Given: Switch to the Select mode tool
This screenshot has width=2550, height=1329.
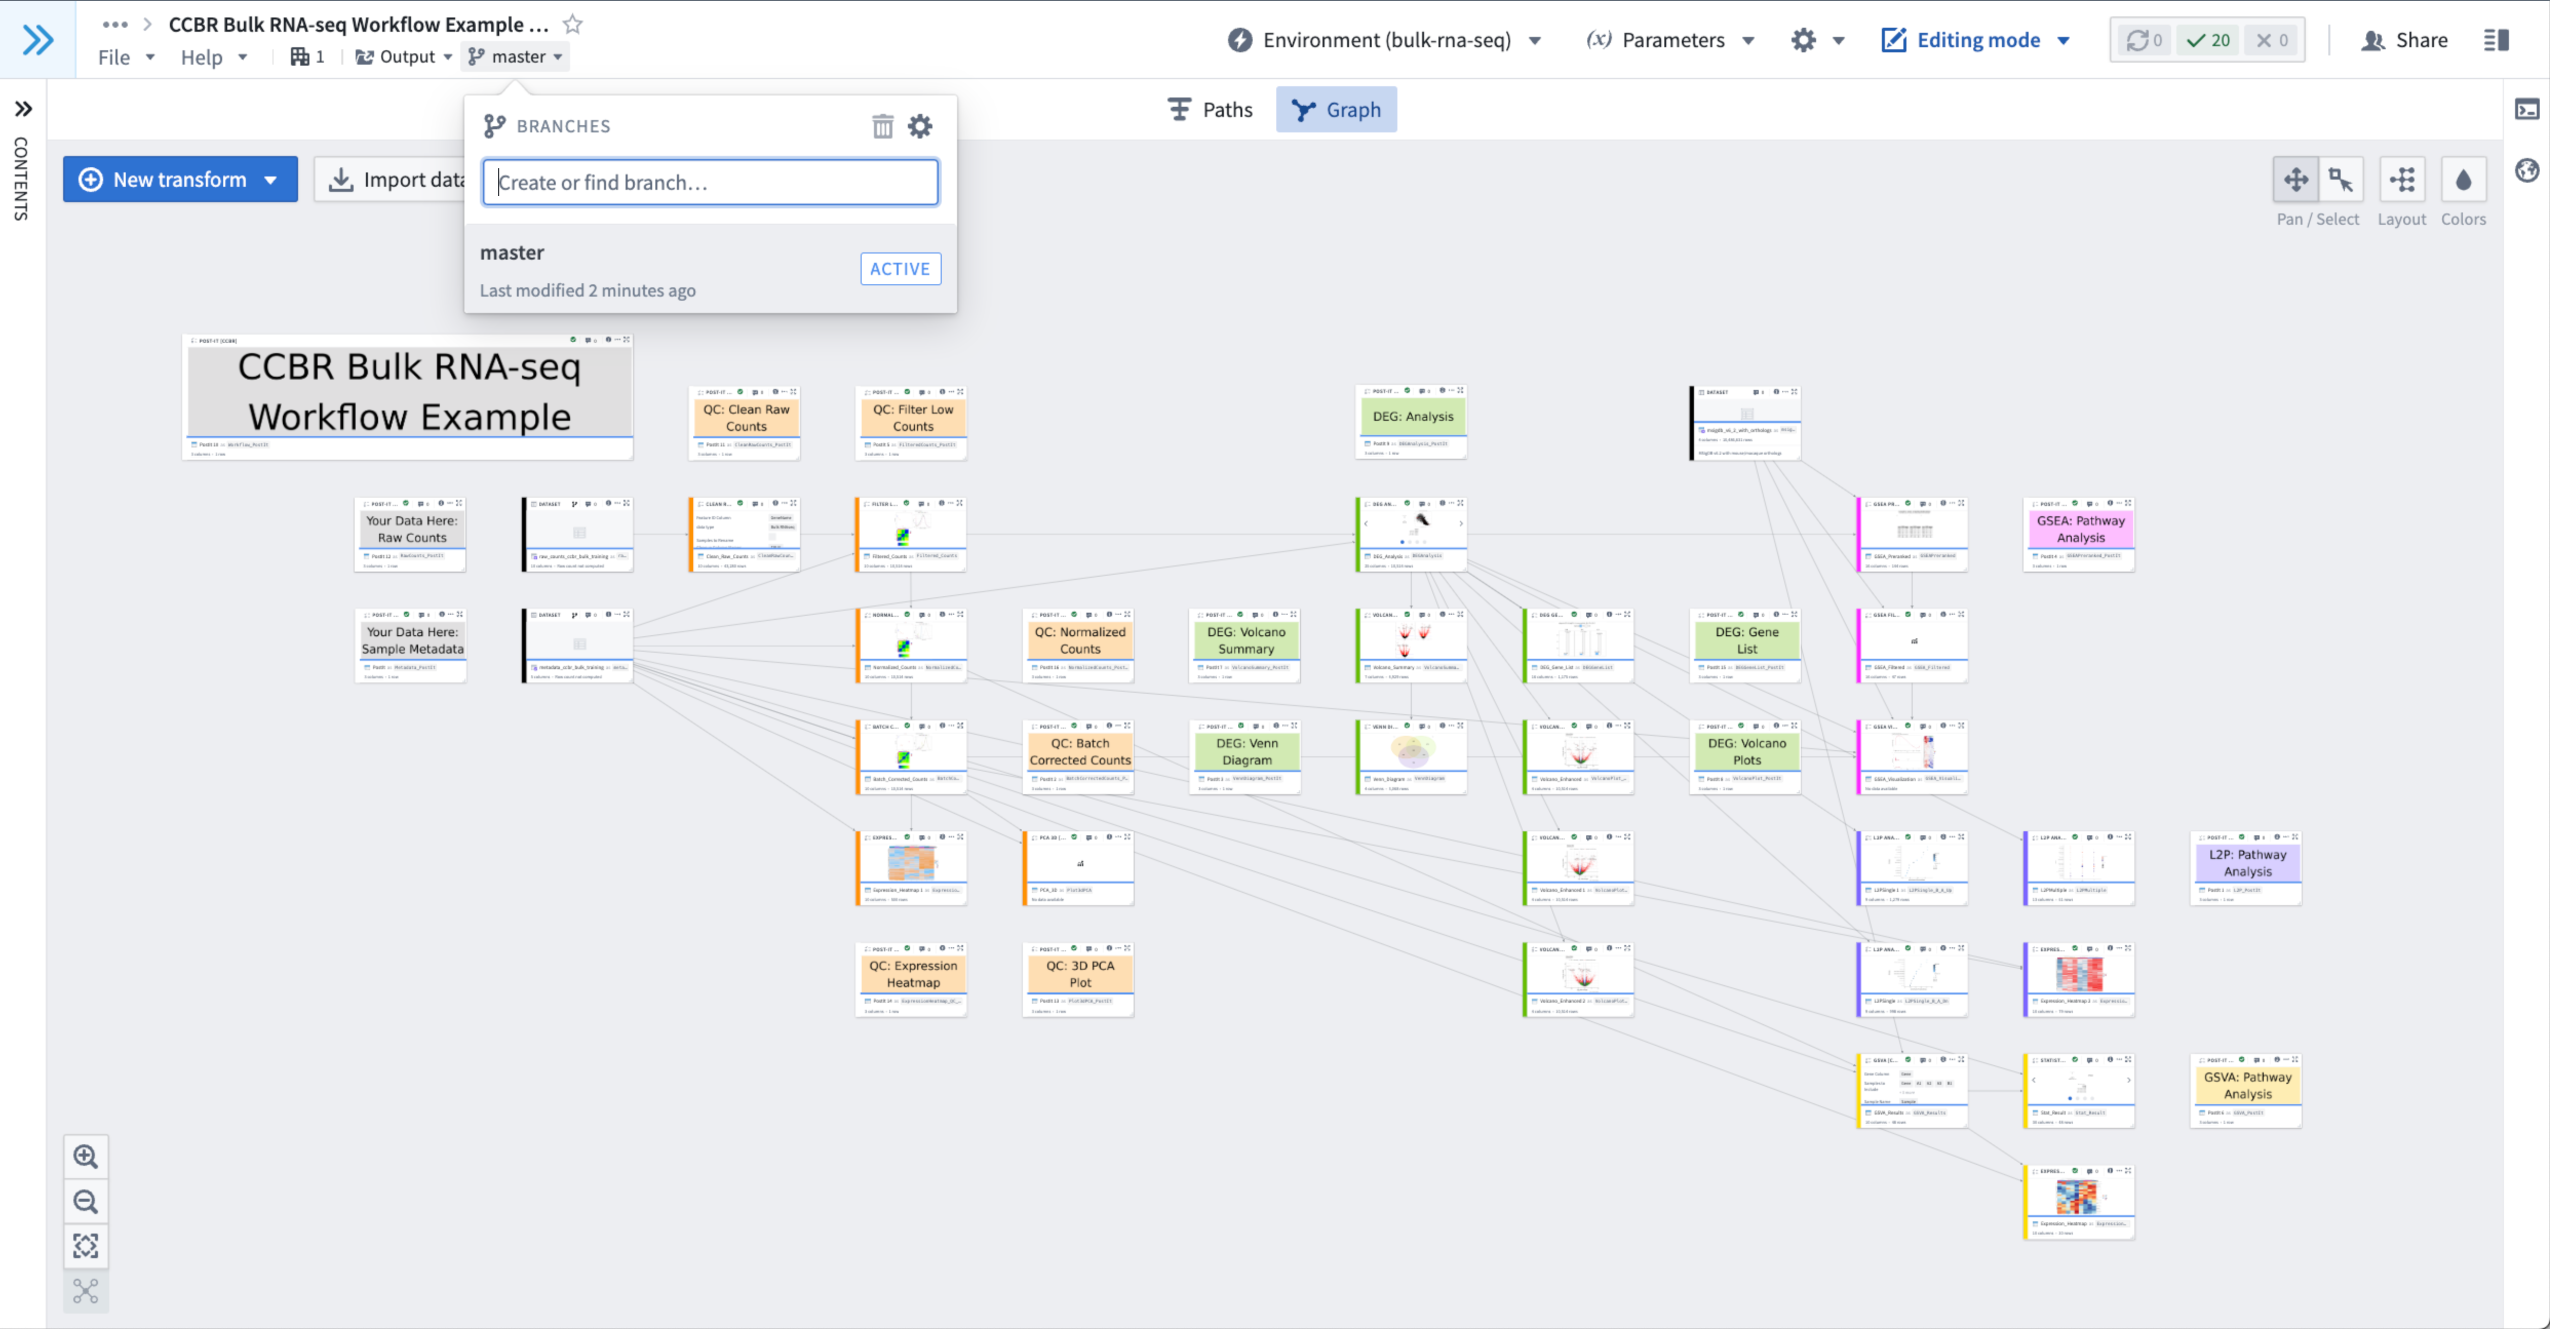Looking at the screenshot, I should point(2341,180).
